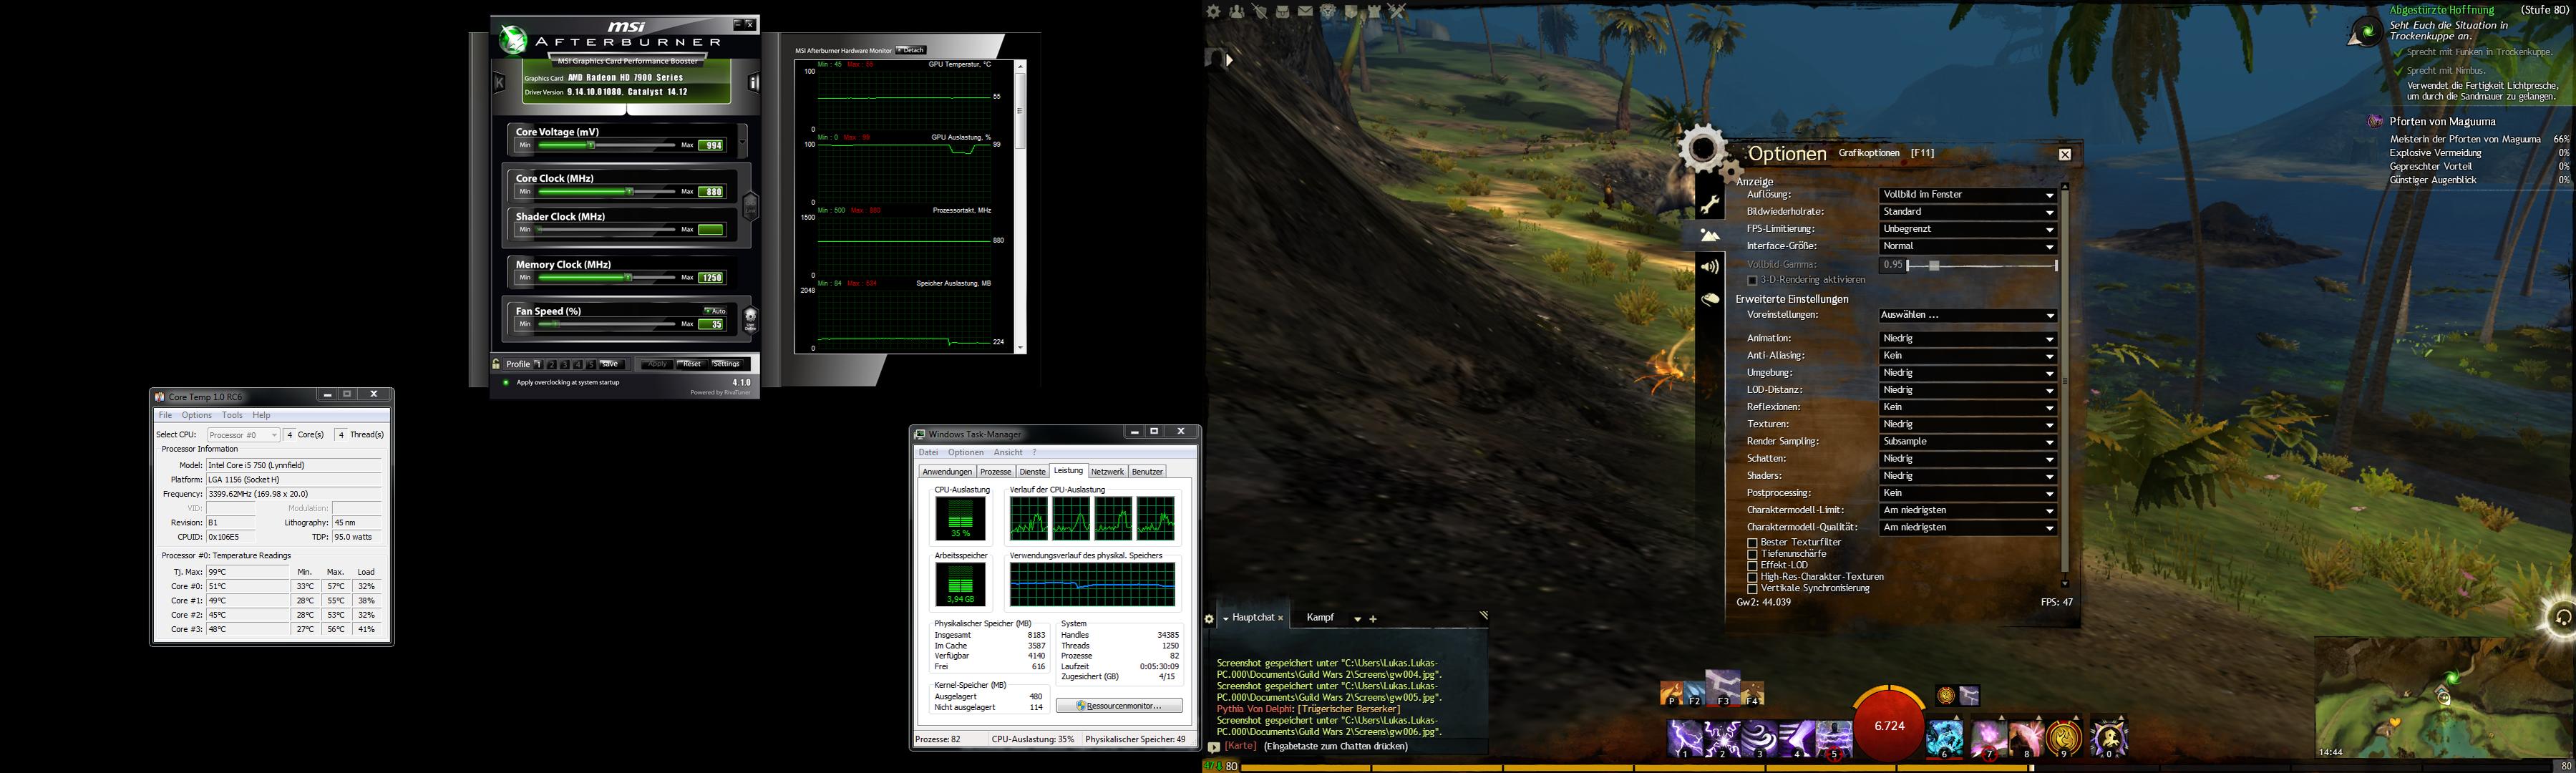Click the MSI Afterburner info button
Viewport: 2576px width, 773px height.
click(754, 83)
